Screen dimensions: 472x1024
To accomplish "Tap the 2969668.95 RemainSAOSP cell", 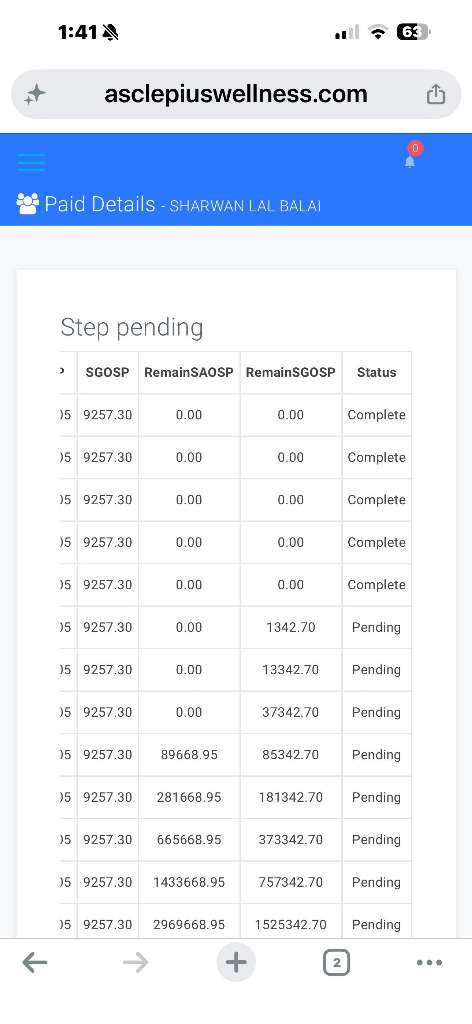I will click(x=189, y=924).
